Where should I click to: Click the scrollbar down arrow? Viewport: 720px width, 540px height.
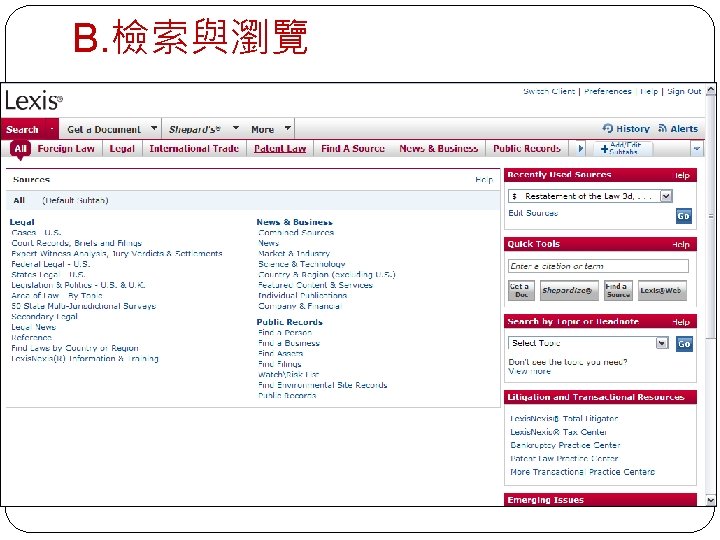[711, 500]
